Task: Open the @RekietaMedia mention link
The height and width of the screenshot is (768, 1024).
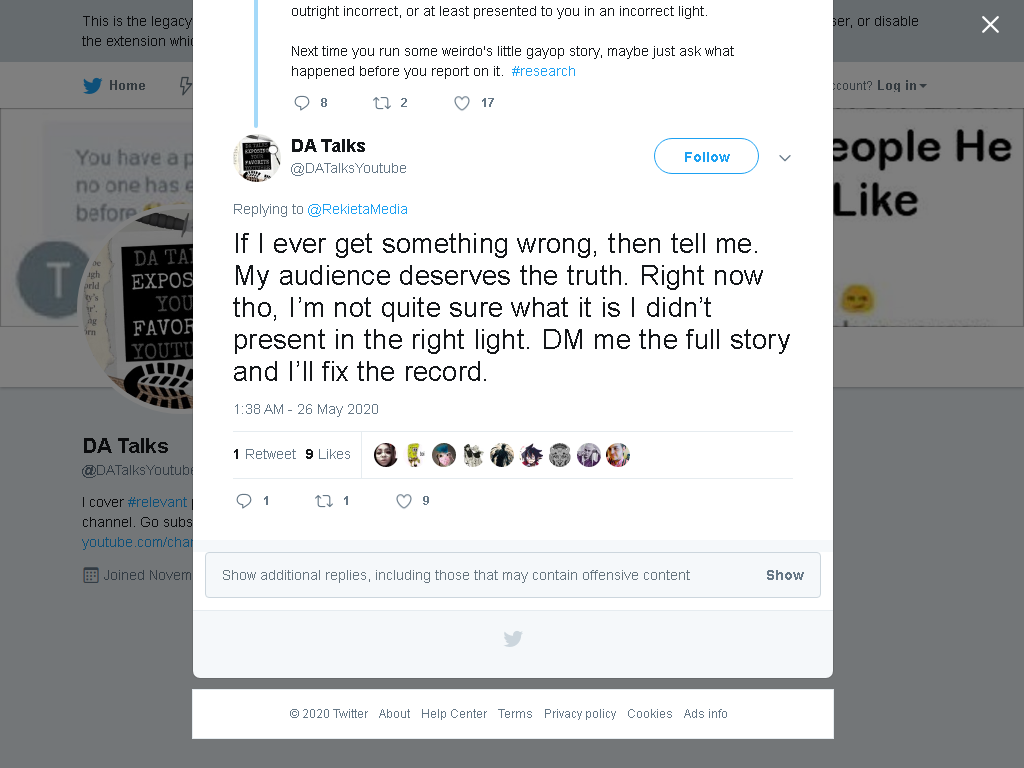Action: pos(357,209)
